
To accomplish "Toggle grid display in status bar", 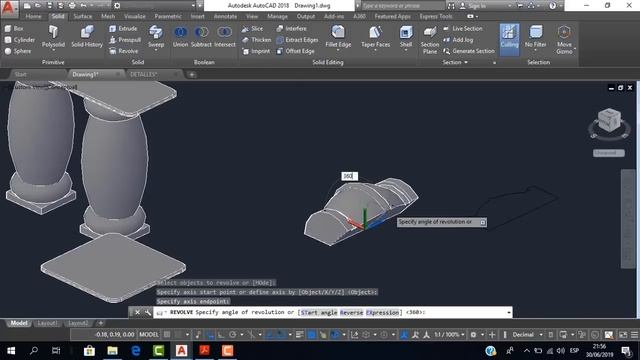I will click(x=167, y=335).
